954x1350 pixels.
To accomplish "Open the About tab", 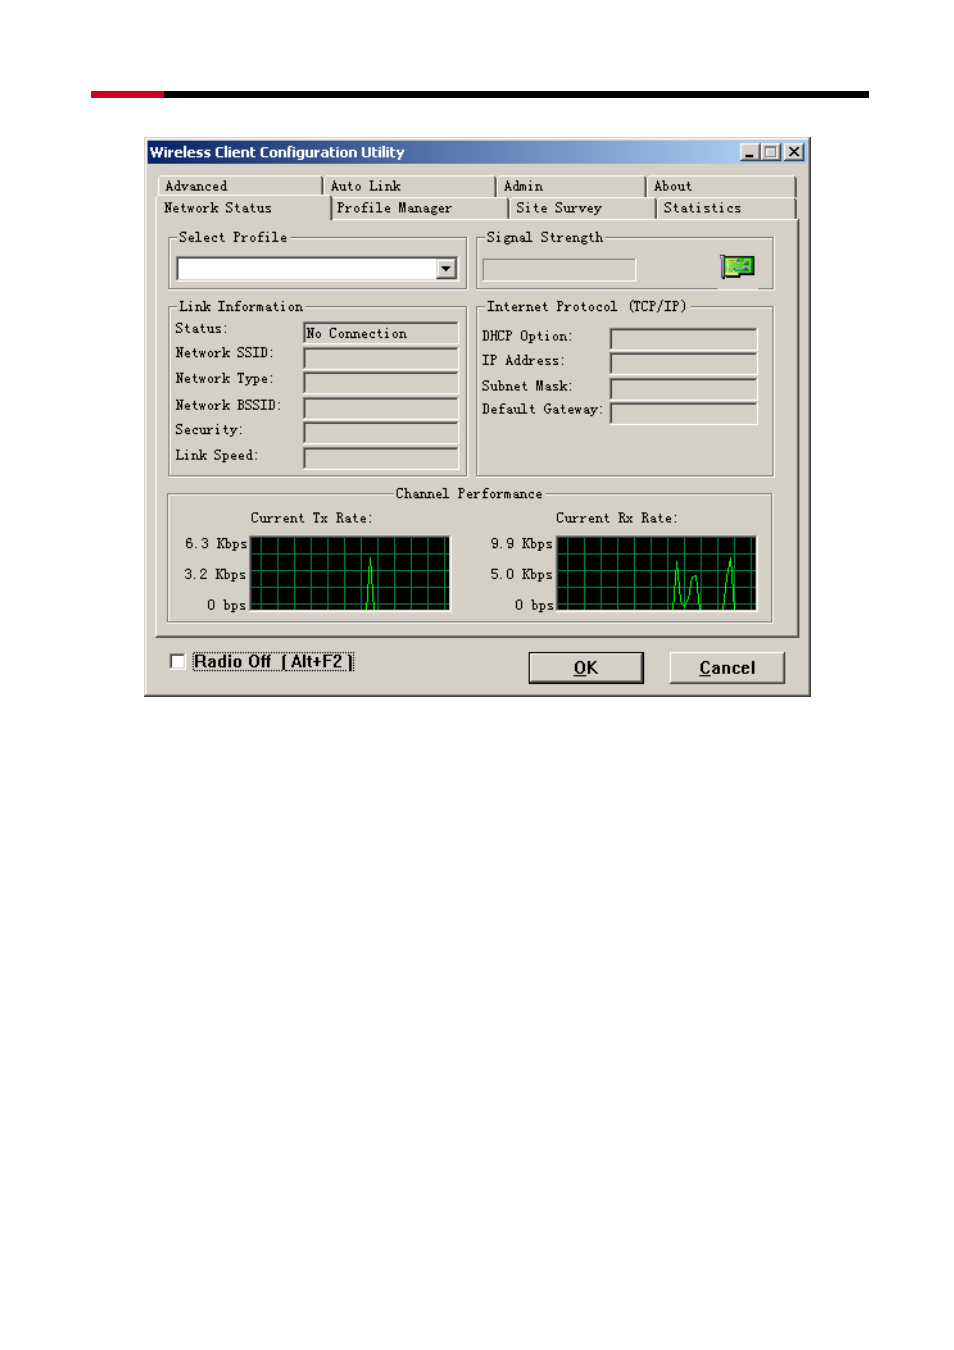I will pos(721,186).
